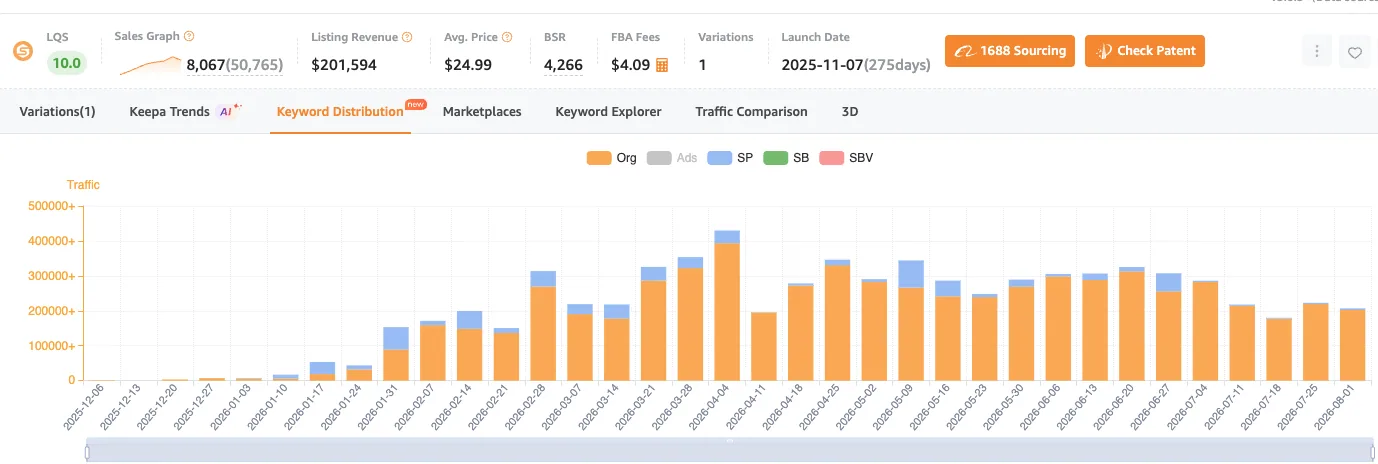Click the Traffic axis title
Image resolution: width=1378 pixels, height=464 pixels.
tap(83, 185)
